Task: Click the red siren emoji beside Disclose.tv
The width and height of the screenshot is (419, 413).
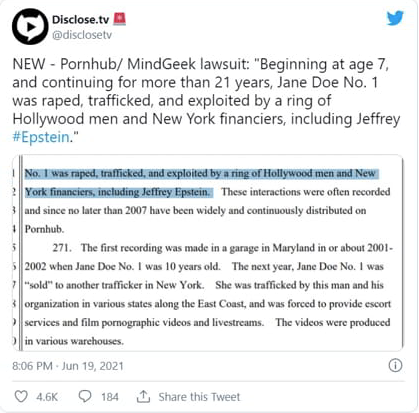Action: click(x=120, y=19)
